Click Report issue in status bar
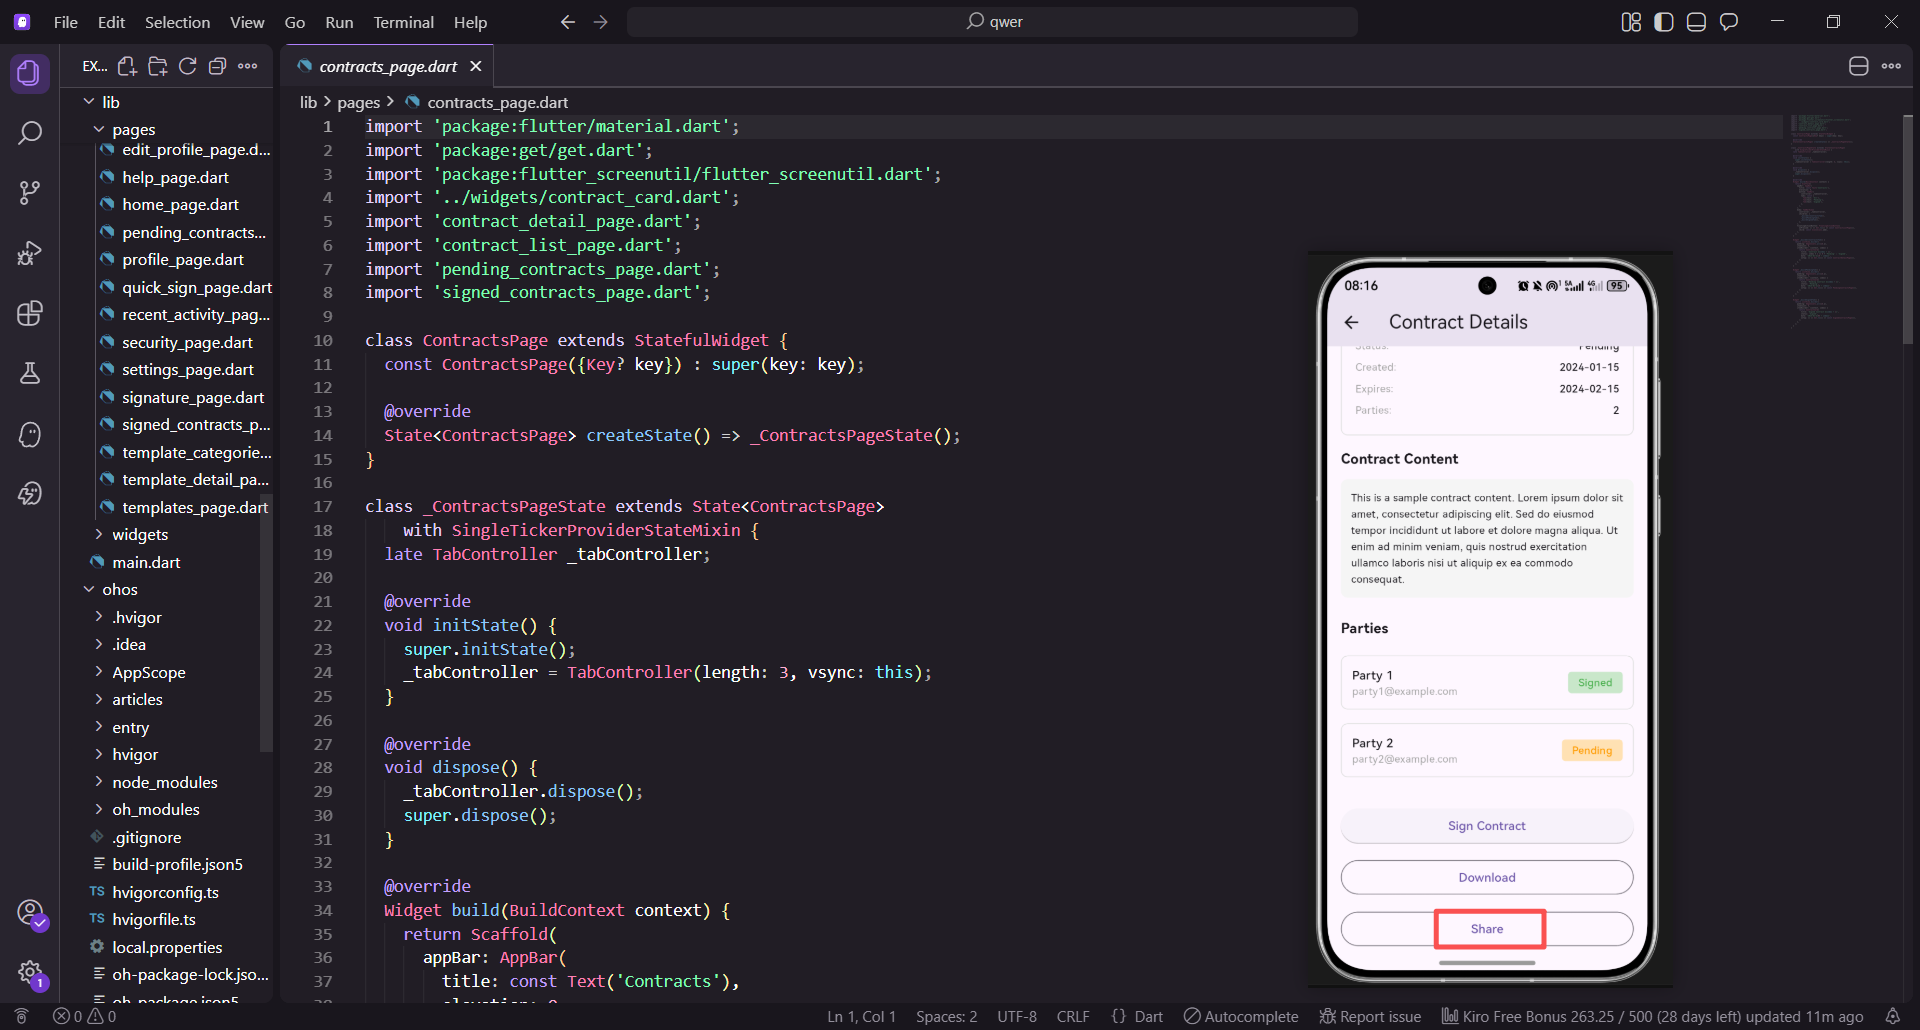This screenshot has width=1920, height=1030. [1370, 1016]
